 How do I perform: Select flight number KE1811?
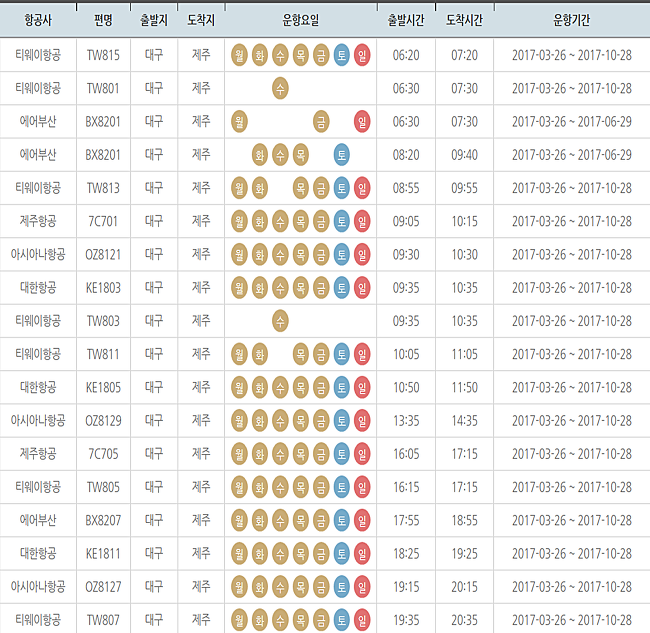[x=103, y=554]
